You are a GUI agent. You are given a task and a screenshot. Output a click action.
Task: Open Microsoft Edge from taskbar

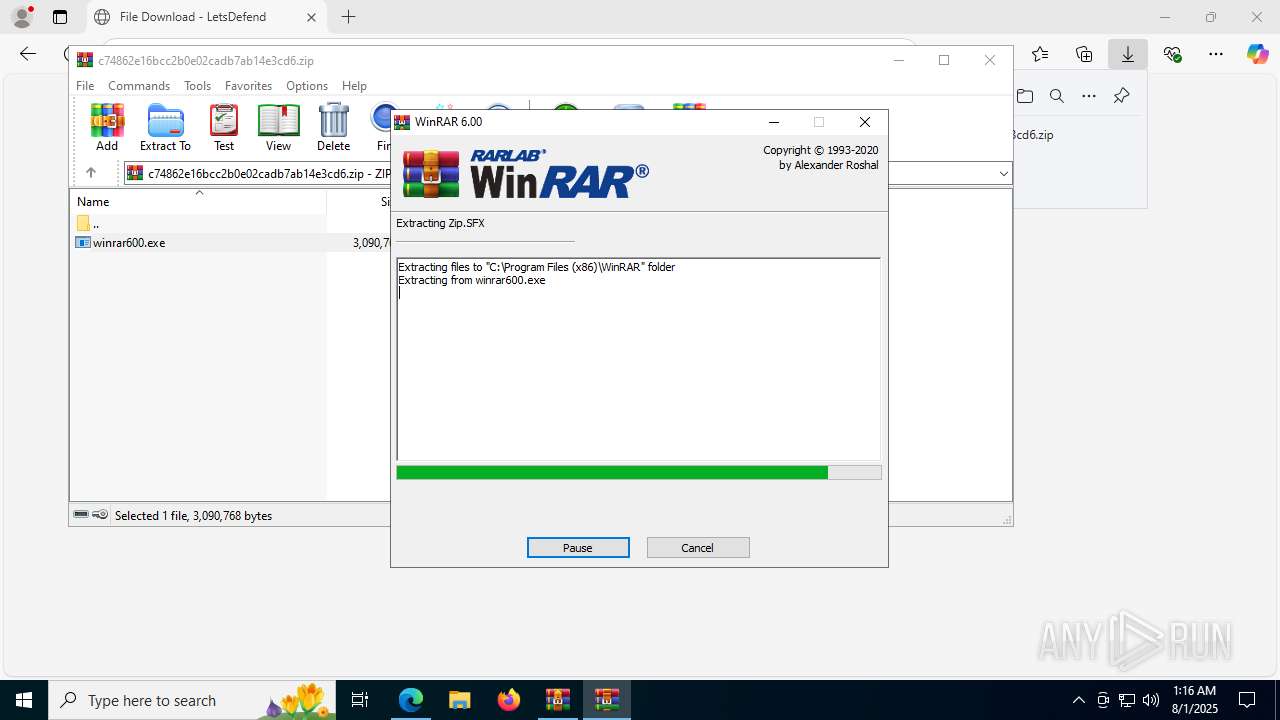click(x=411, y=700)
